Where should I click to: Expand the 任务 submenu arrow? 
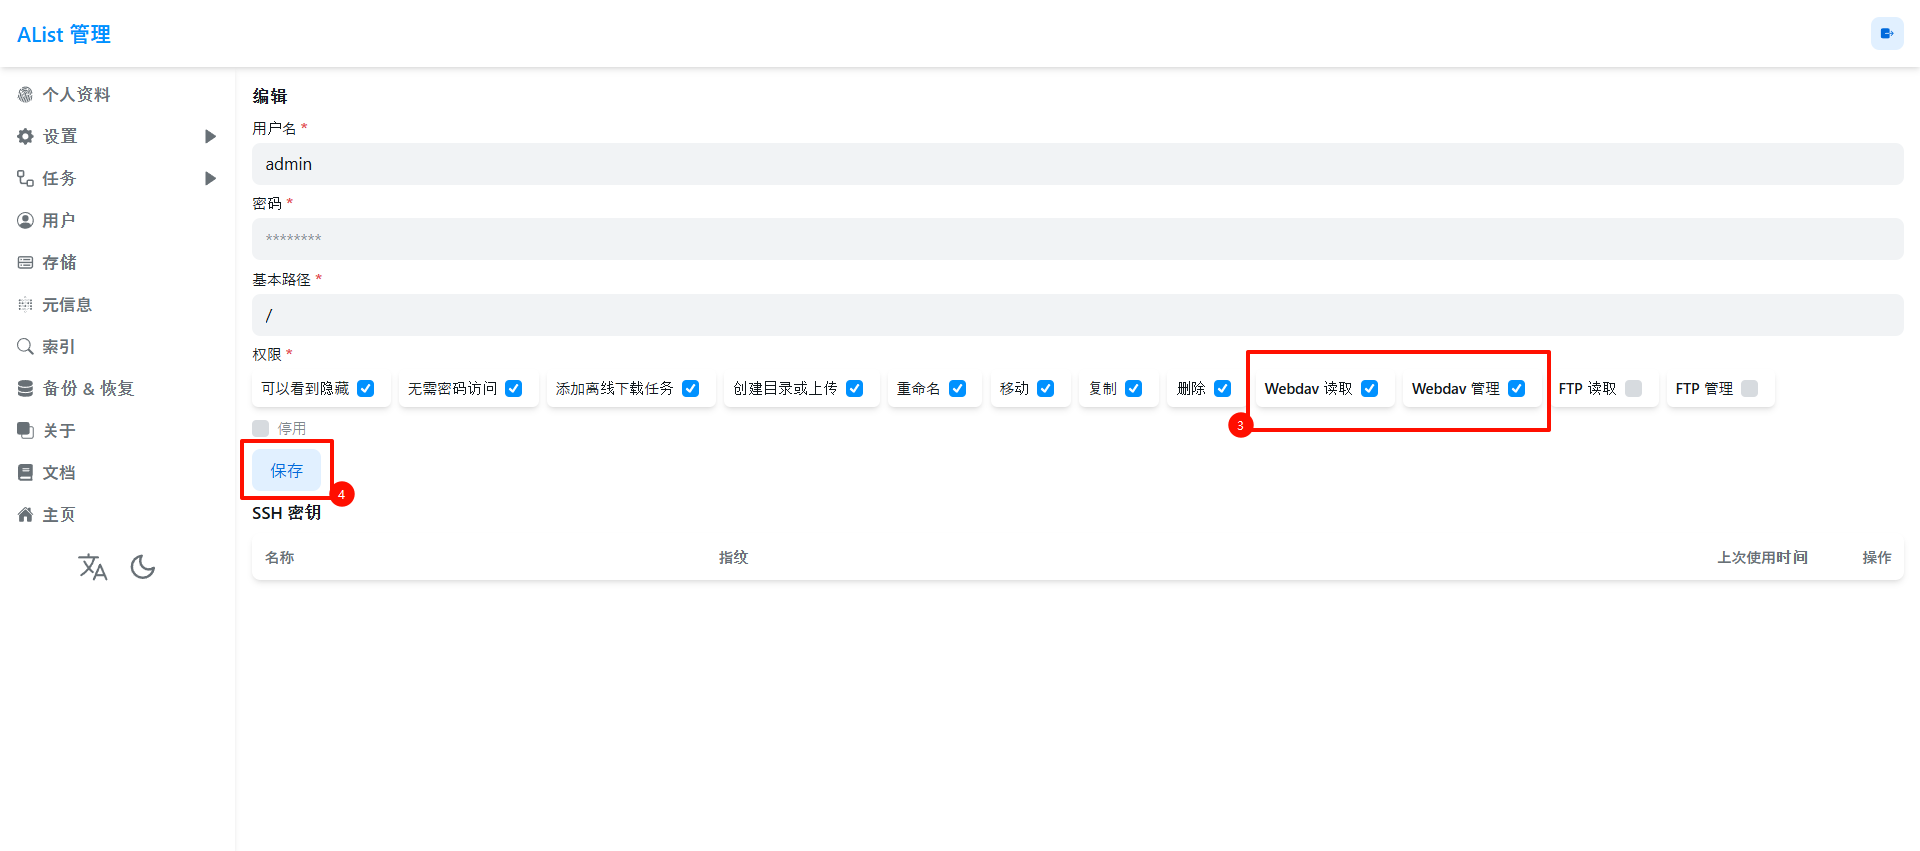tap(210, 179)
